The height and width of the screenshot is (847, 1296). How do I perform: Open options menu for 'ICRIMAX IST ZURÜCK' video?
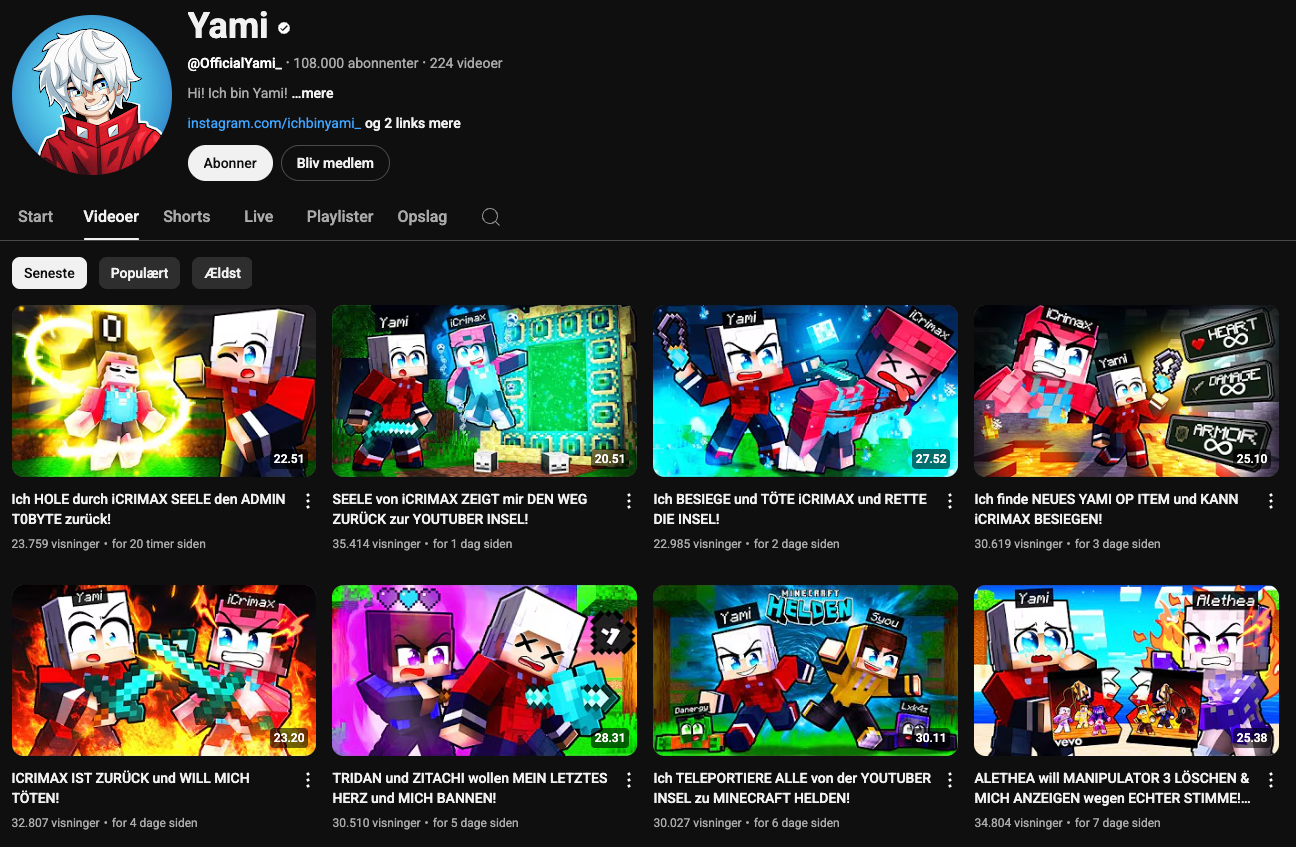click(x=308, y=780)
